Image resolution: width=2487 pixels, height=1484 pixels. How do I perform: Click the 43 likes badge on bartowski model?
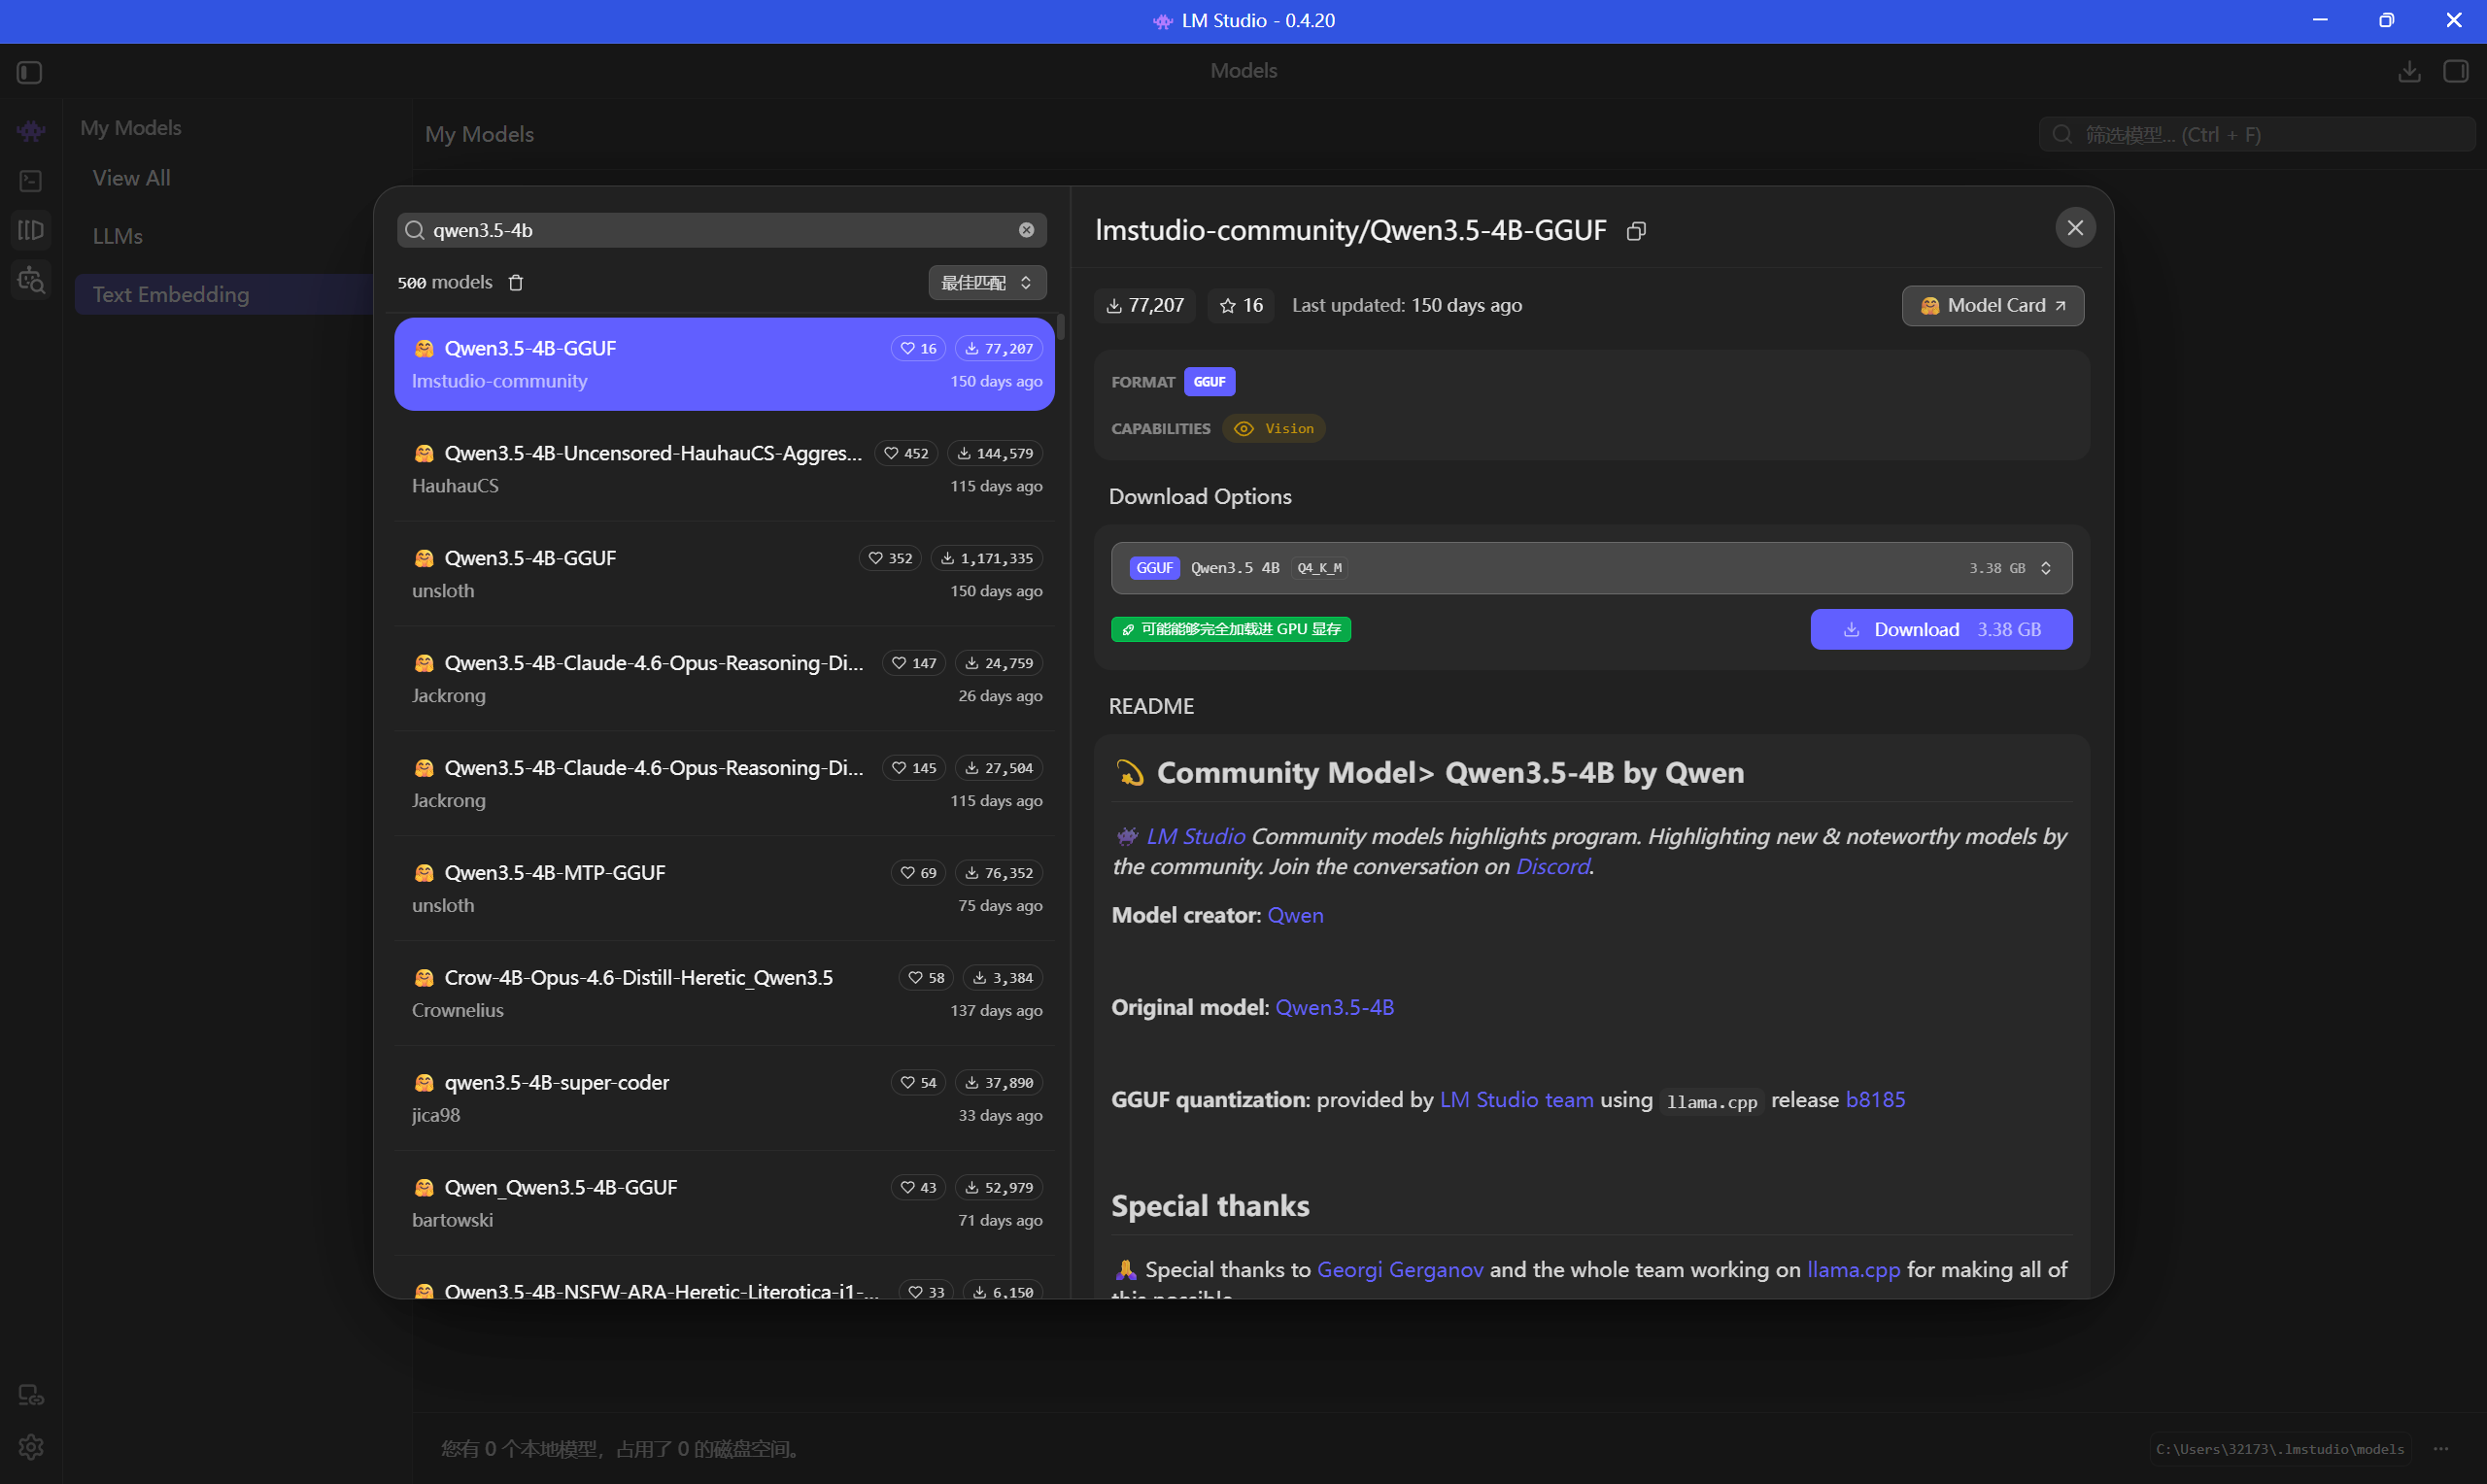click(x=918, y=1189)
